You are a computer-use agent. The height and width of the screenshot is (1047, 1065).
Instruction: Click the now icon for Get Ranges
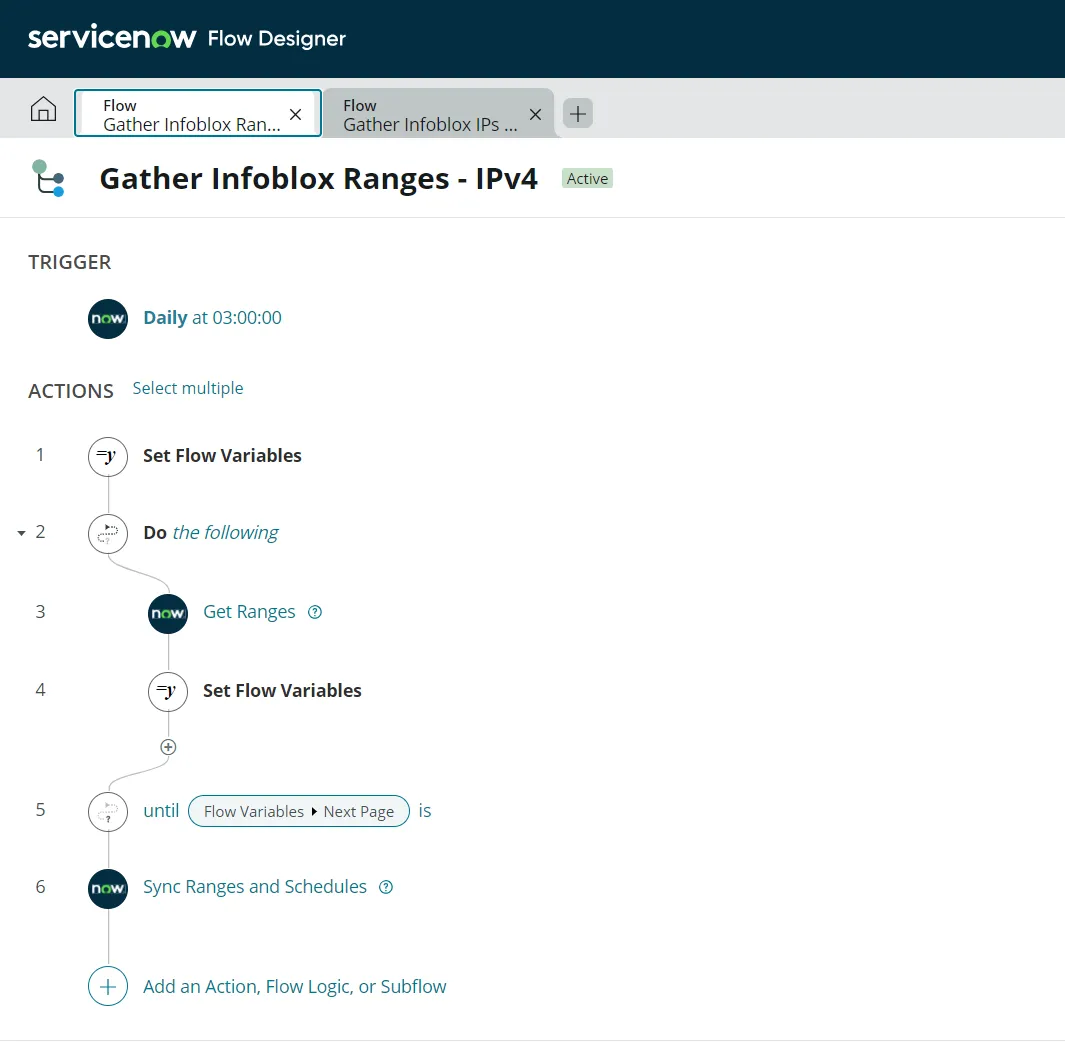168,614
